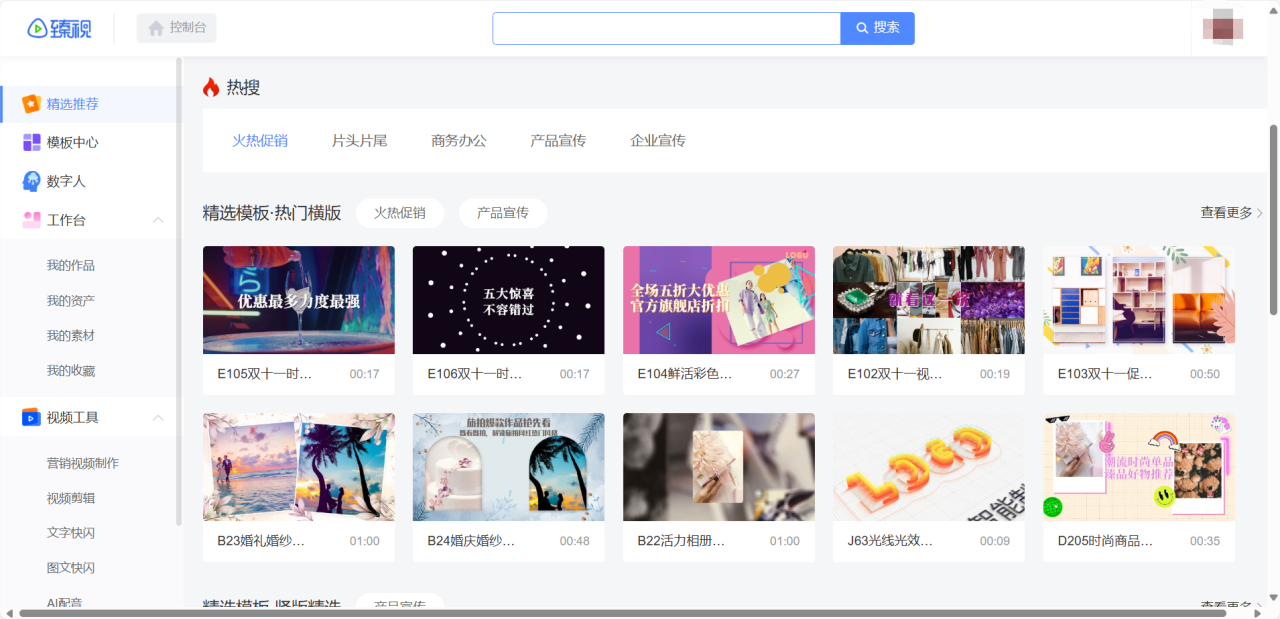
Task: Click the 数字人 head icon
Action: coord(32,181)
